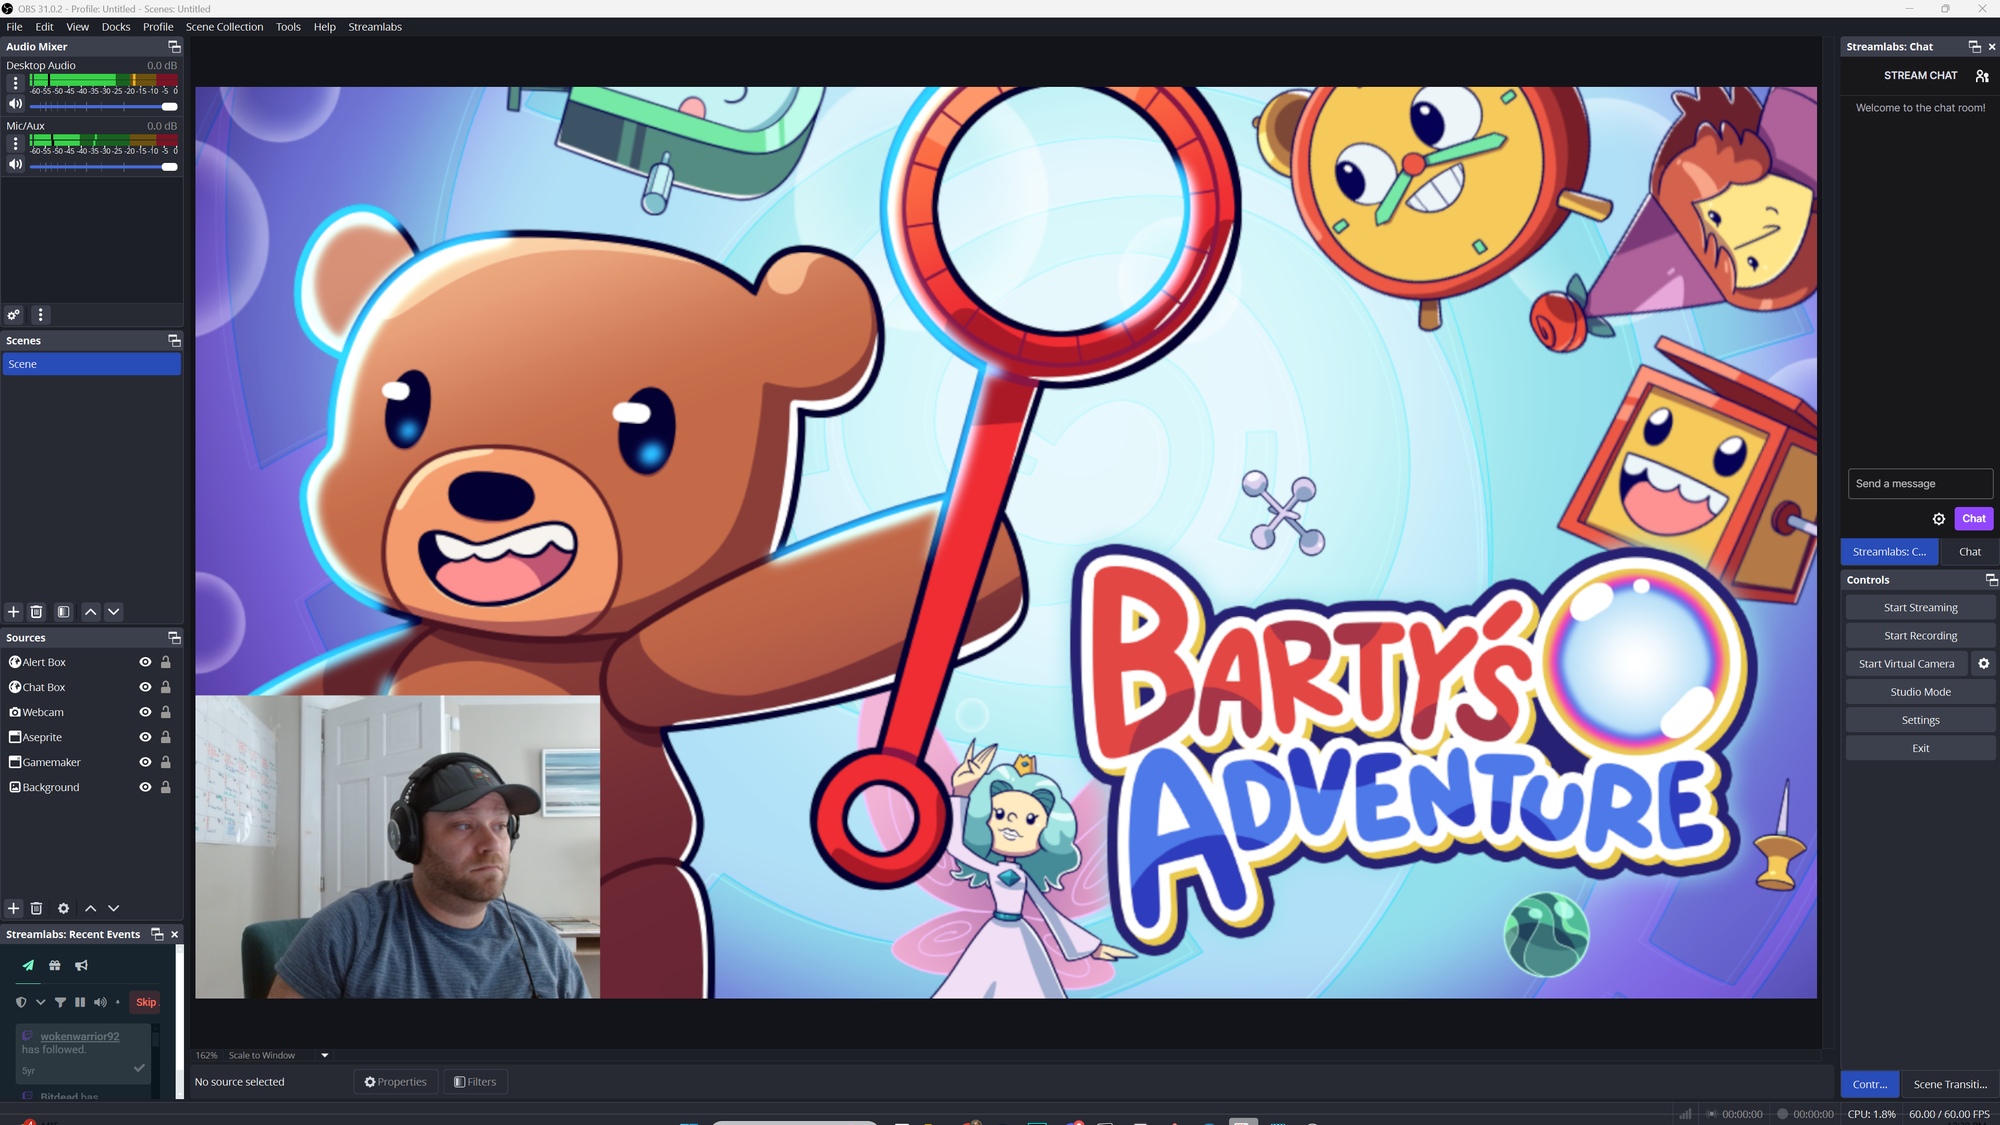
Task: Open the Scene Collection menu
Action: pos(224,27)
